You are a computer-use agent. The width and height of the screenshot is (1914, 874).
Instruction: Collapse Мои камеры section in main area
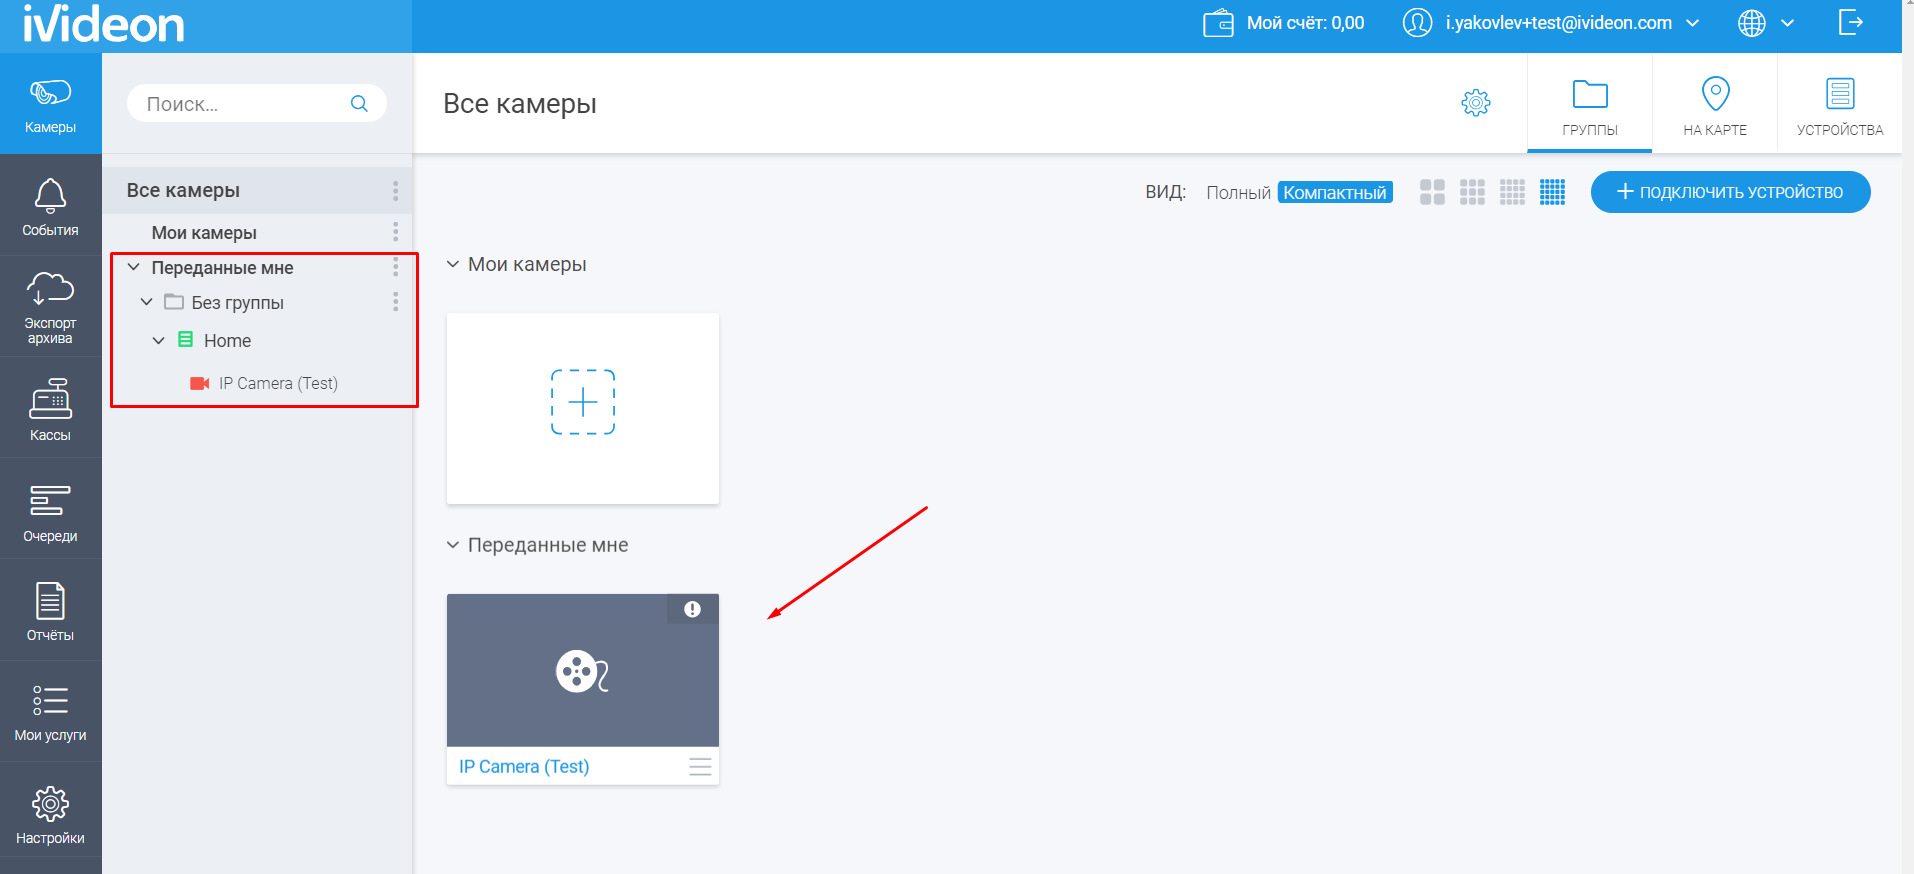(453, 264)
